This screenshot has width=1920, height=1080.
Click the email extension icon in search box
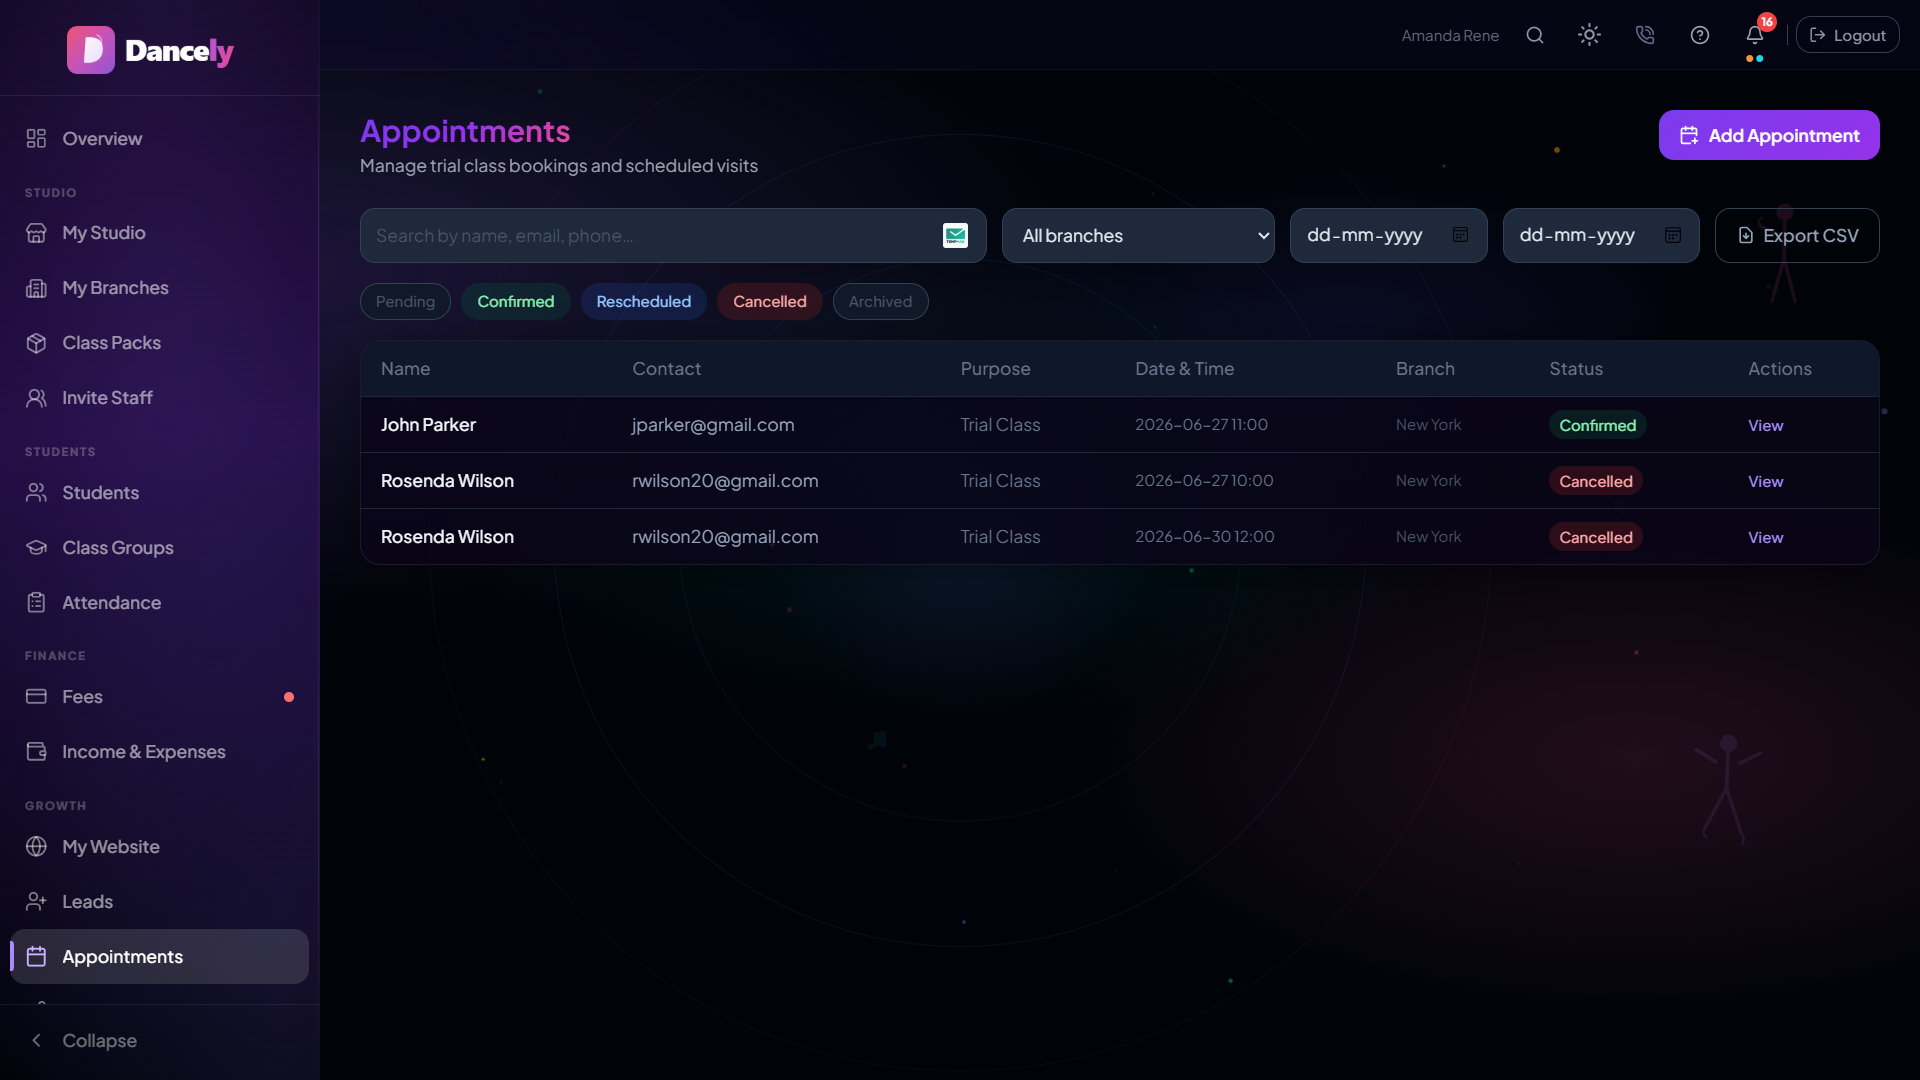tap(955, 235)
